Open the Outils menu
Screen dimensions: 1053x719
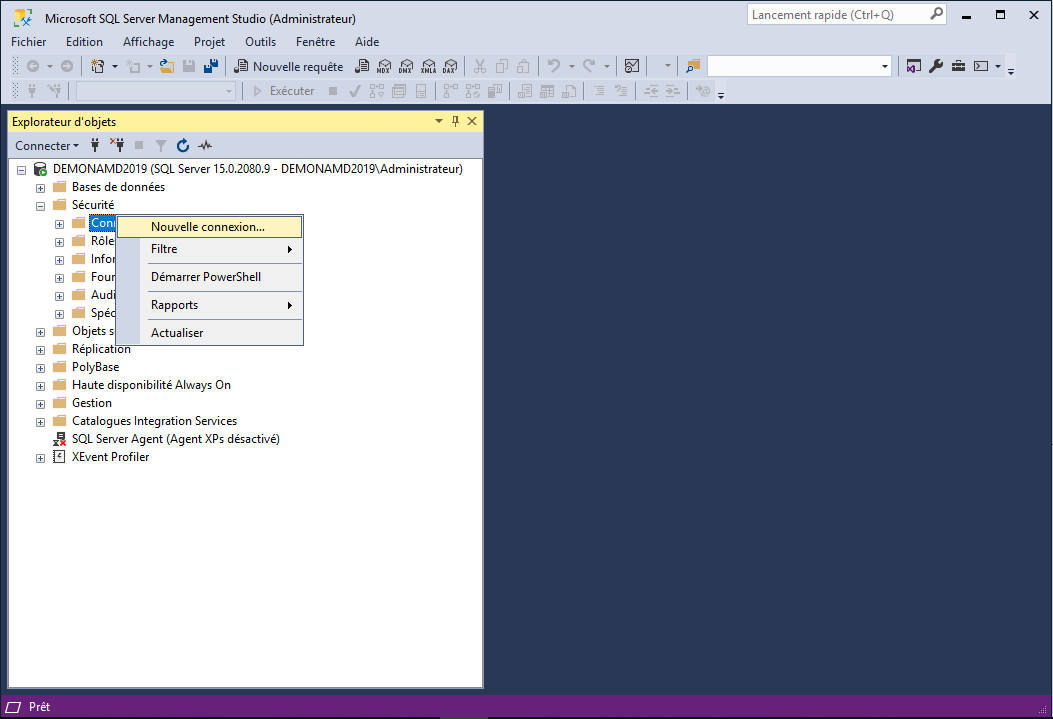point(260,42)
